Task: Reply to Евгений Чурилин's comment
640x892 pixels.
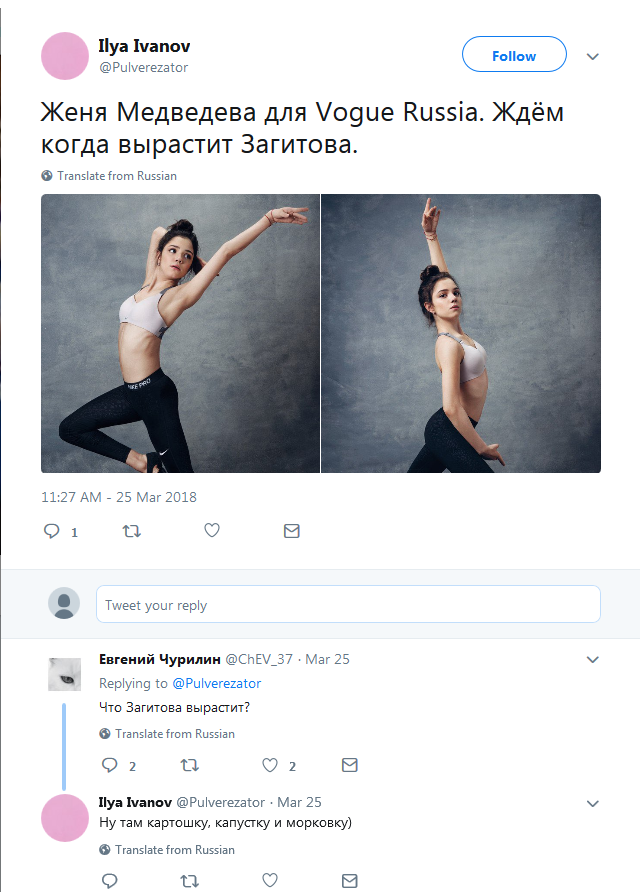Action: coord(109,765)
